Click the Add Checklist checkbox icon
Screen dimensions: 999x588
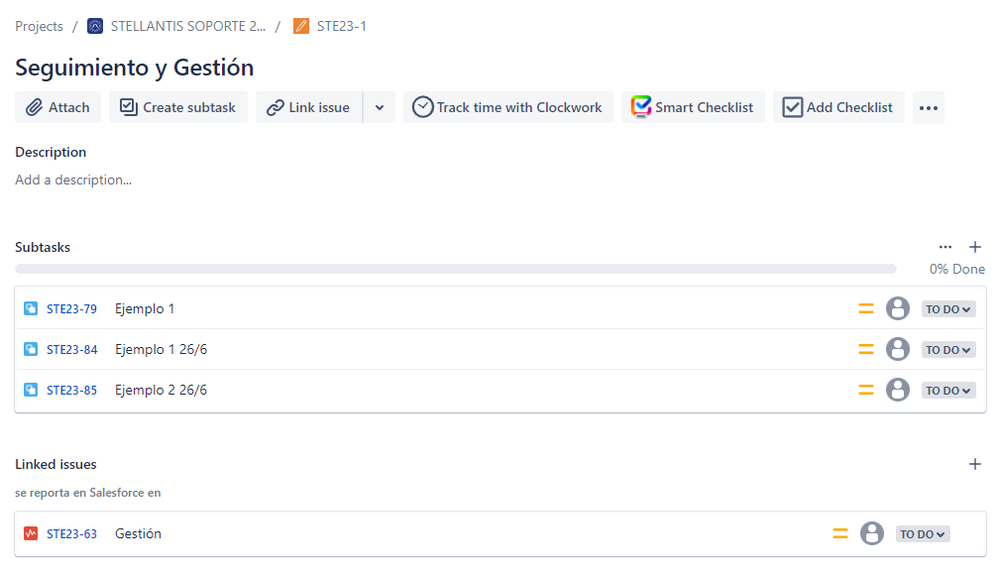click(x=792, y=107)
